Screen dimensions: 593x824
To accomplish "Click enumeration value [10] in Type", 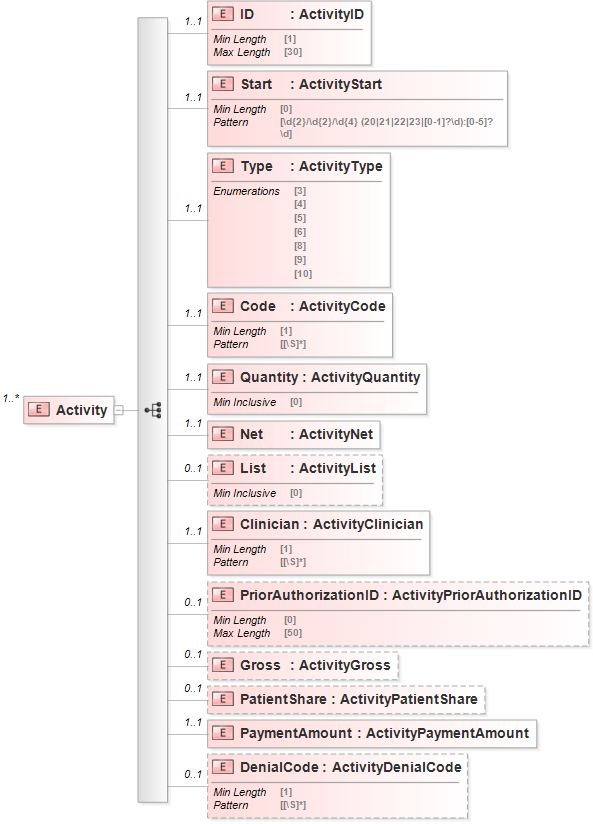I will 303,274.
